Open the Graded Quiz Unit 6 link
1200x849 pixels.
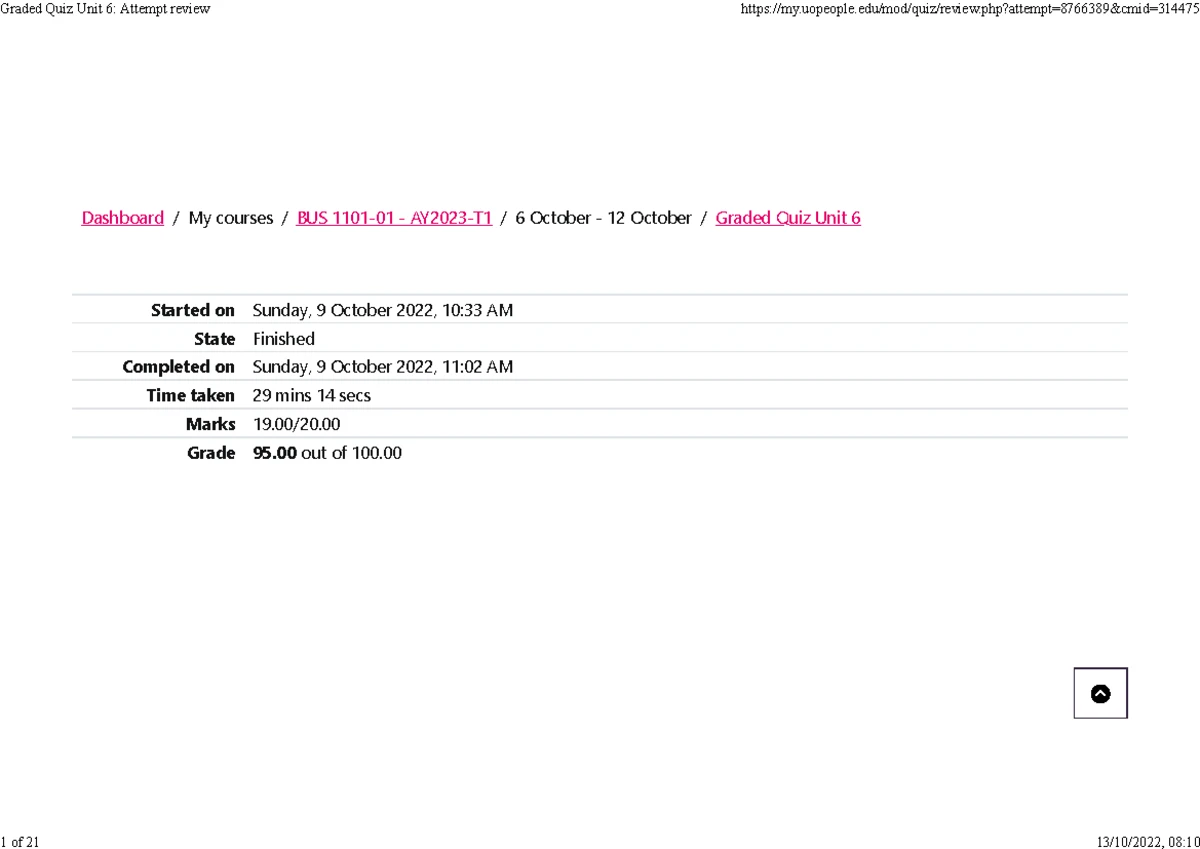pyautogui.click(x=788, y=218)
